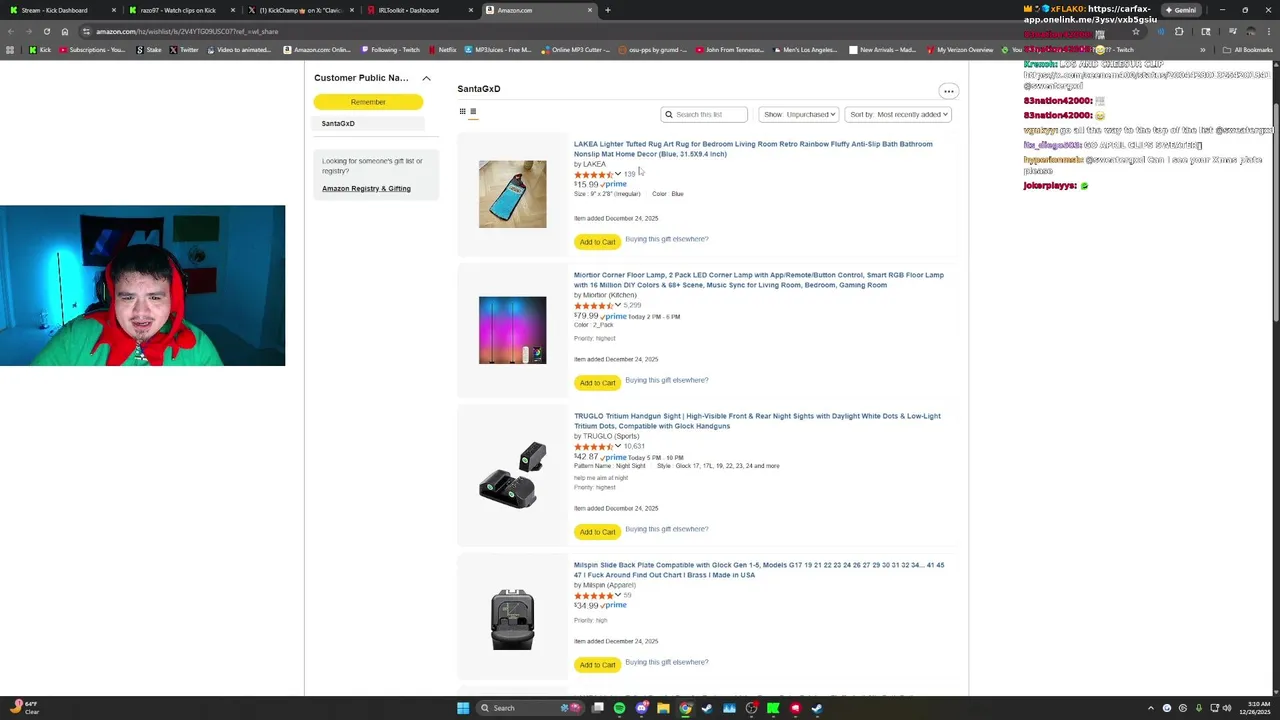Open the three-dot more options menu

click(948, 91)
